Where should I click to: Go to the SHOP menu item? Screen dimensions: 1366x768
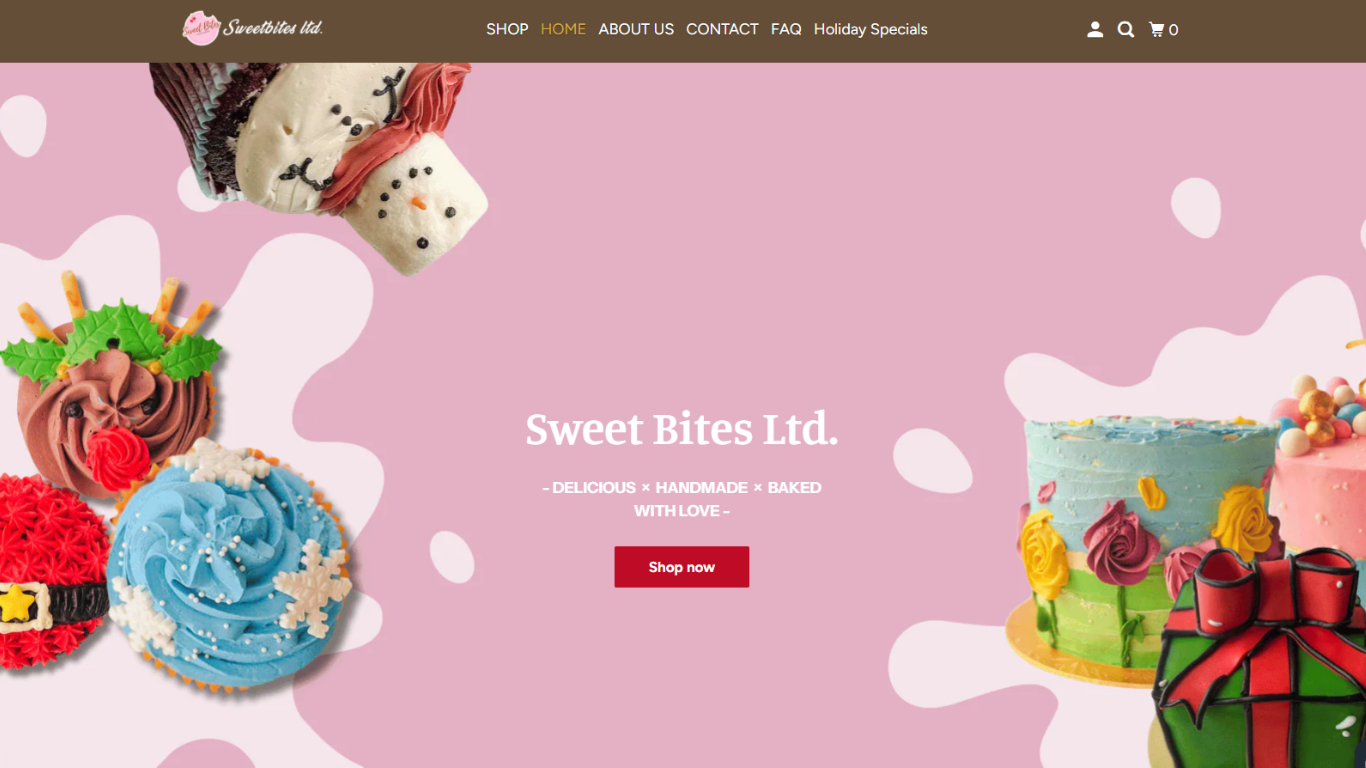click(x=507, y=30)
